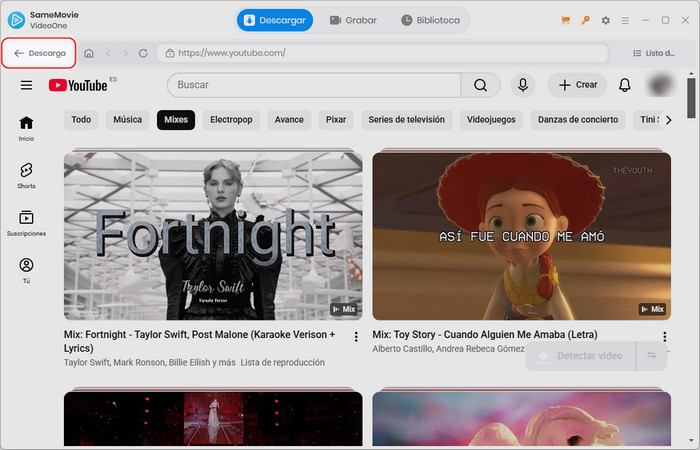Navigate back with the left chevron

[x=108, y=53]
